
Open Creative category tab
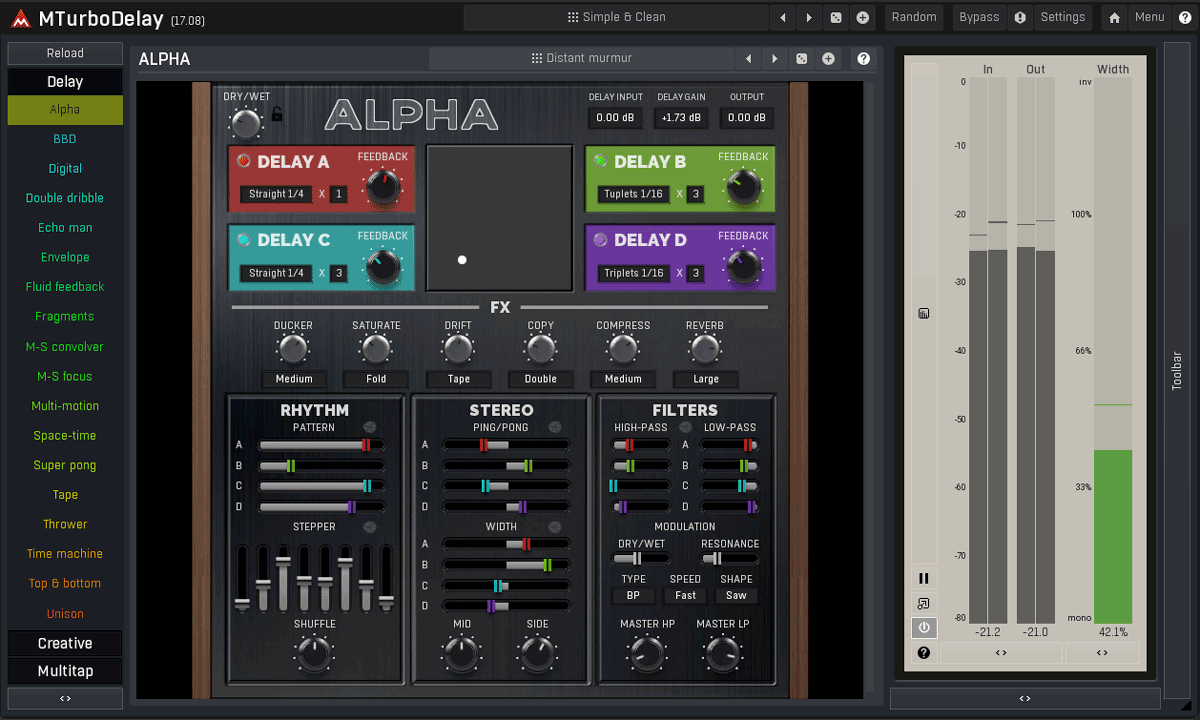point(65,643)
